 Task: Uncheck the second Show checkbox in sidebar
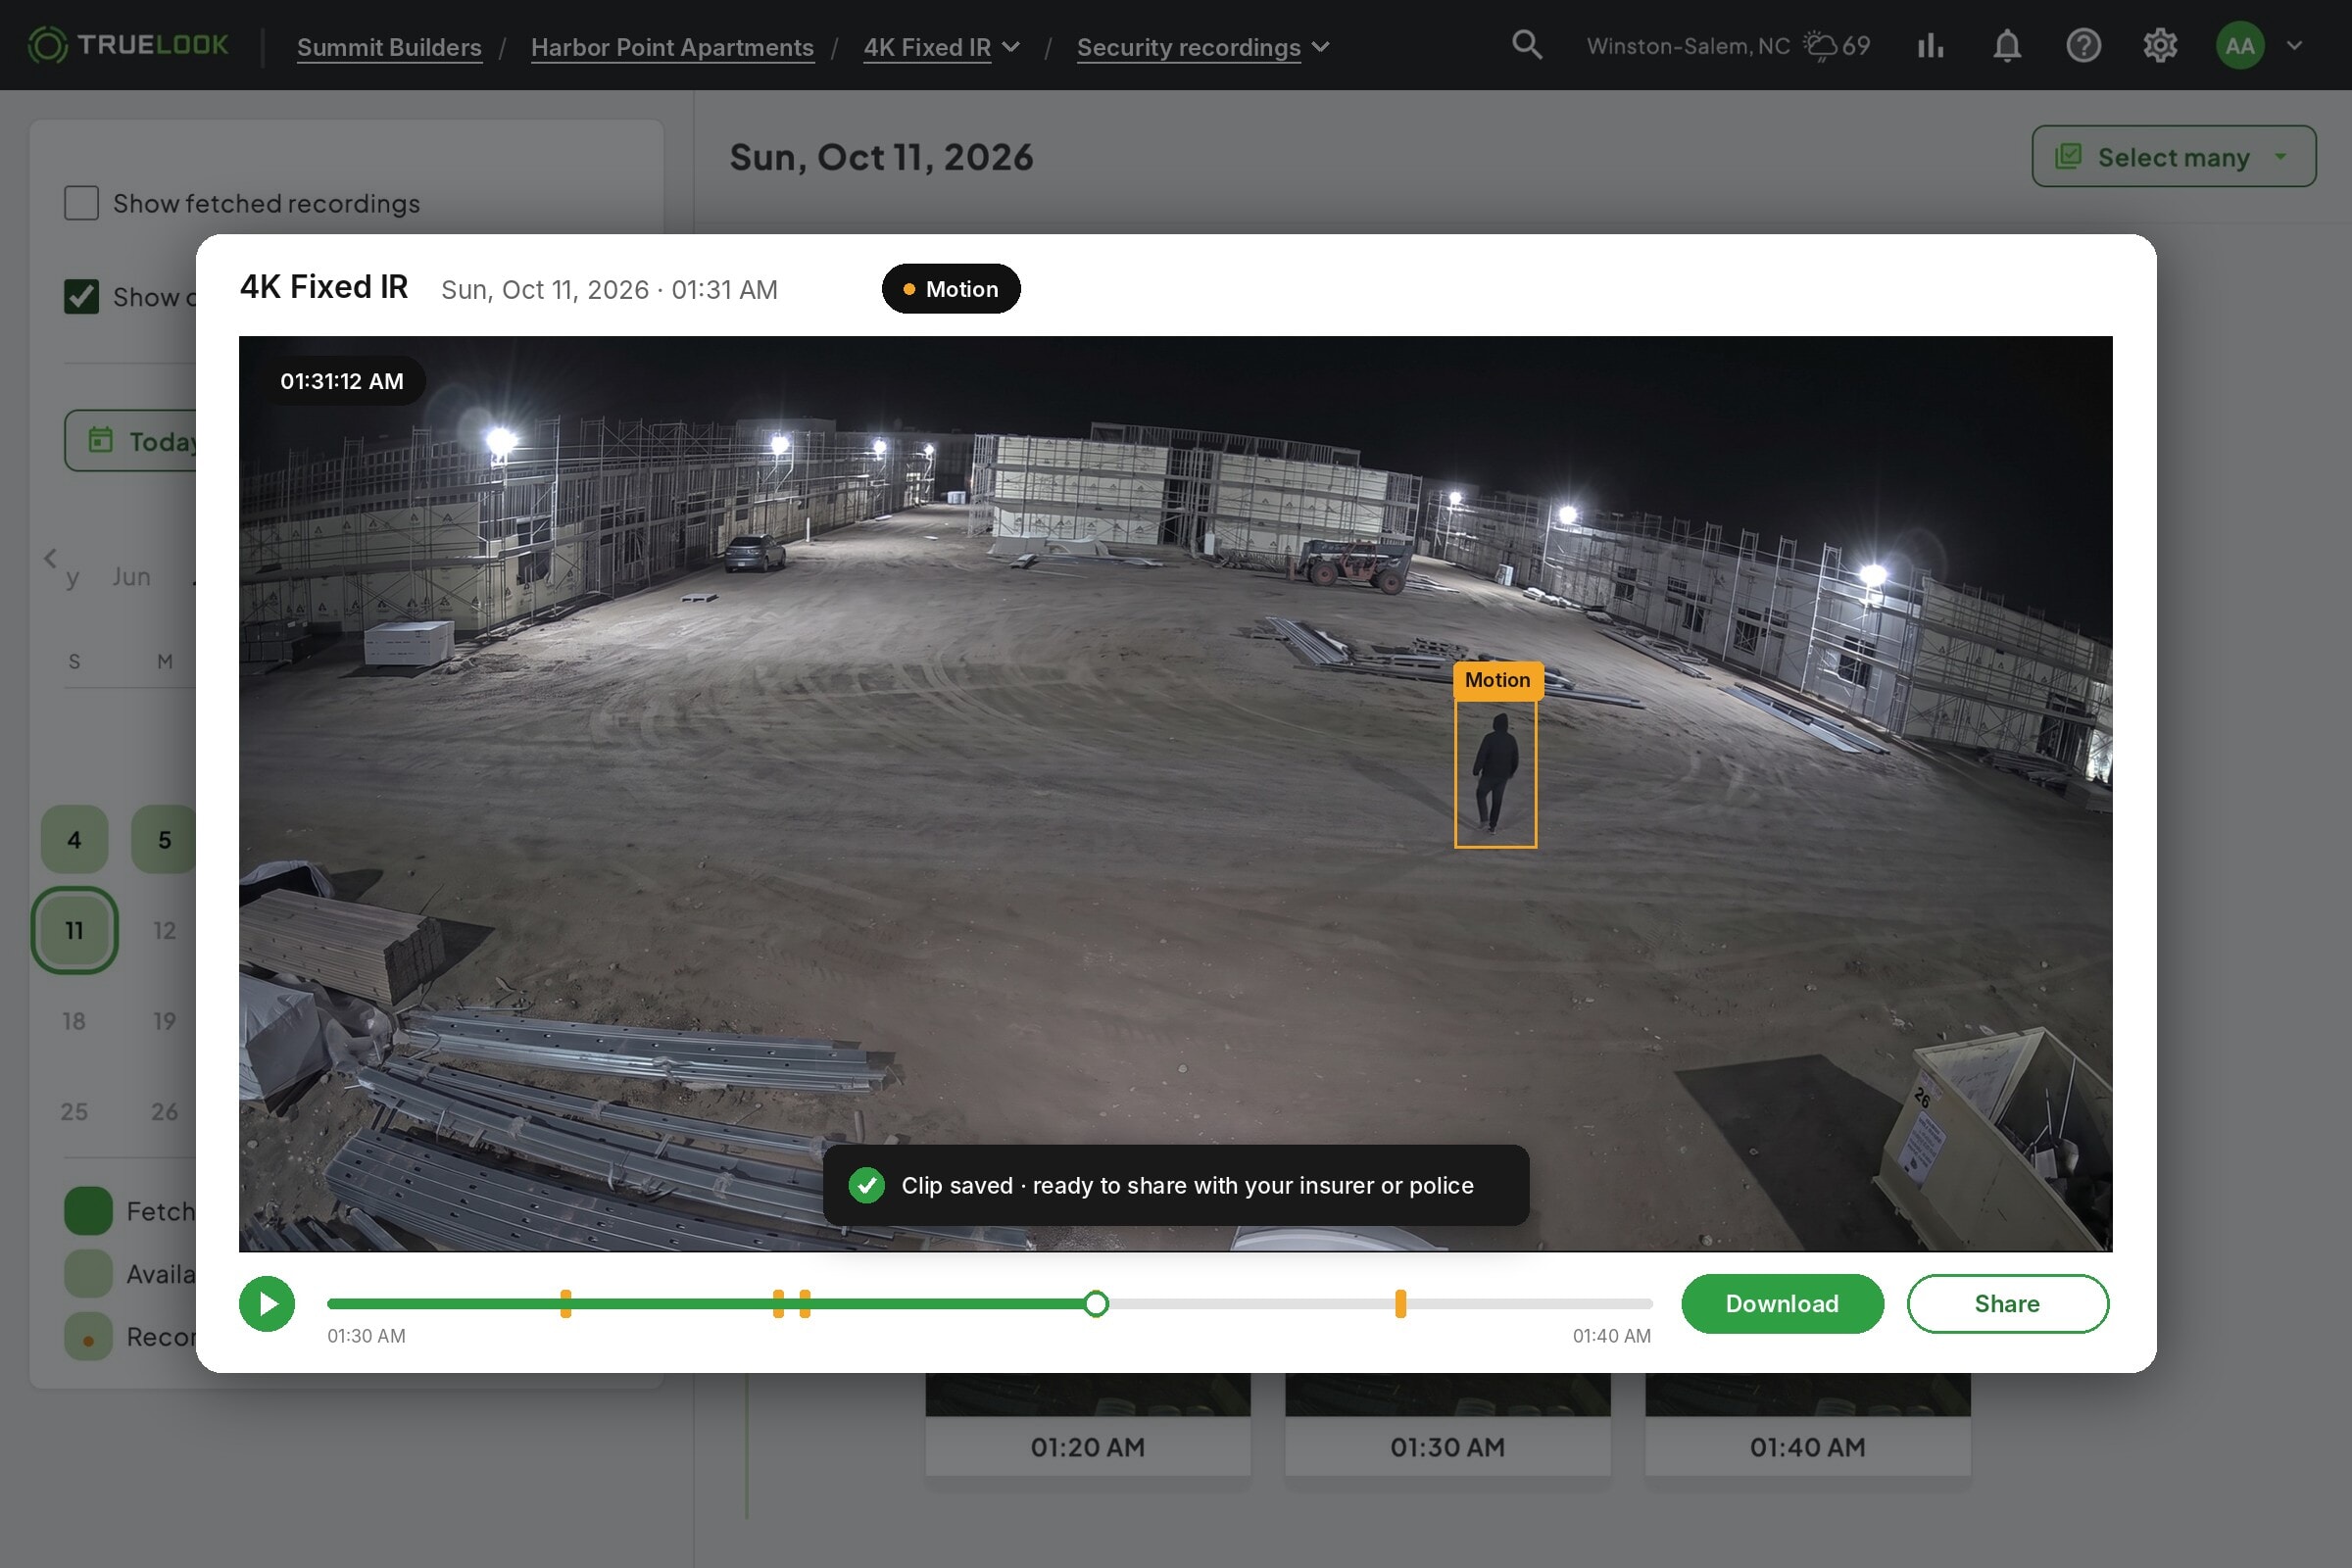81,296
